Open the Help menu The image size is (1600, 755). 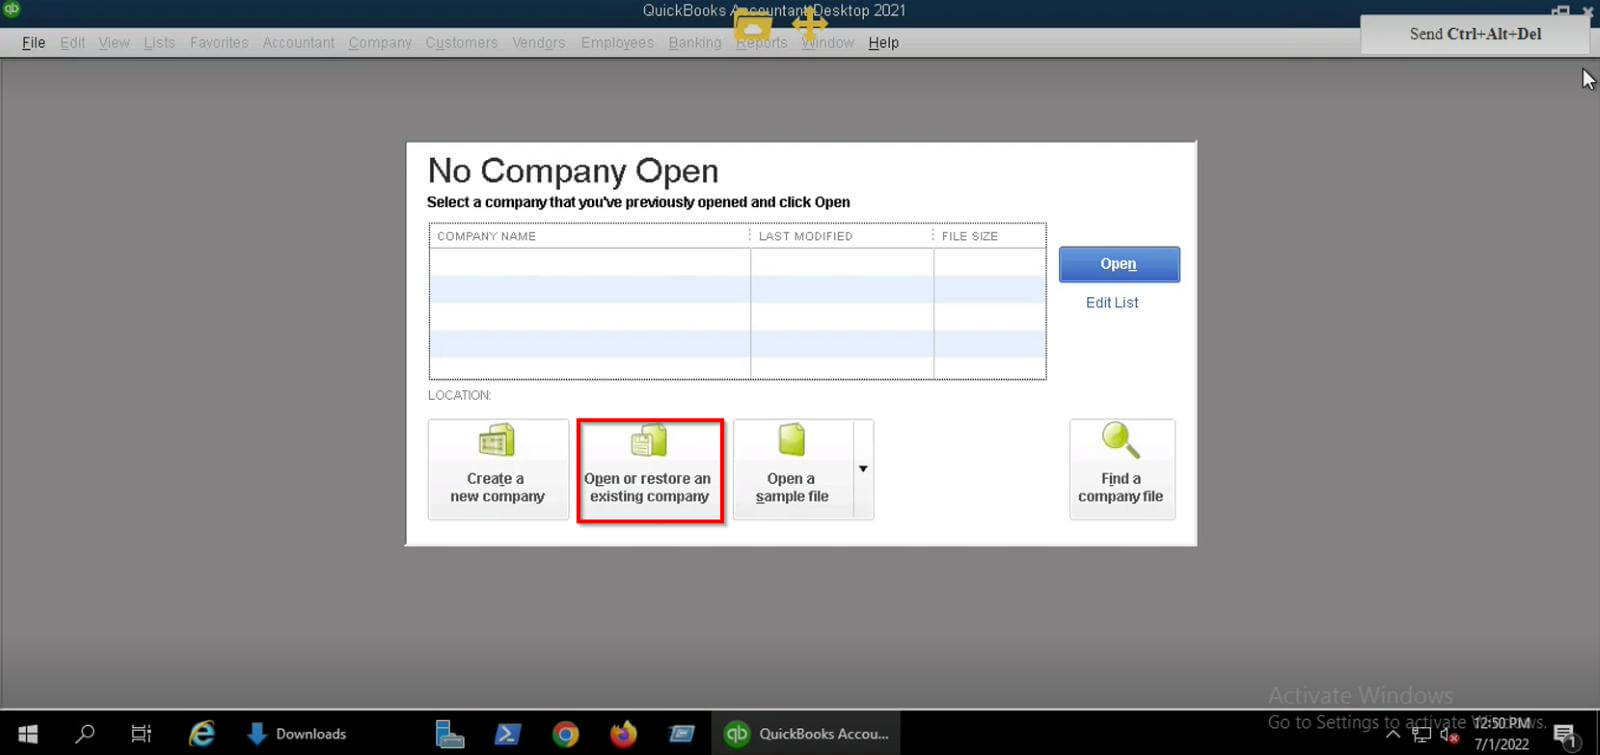(883, 43)
